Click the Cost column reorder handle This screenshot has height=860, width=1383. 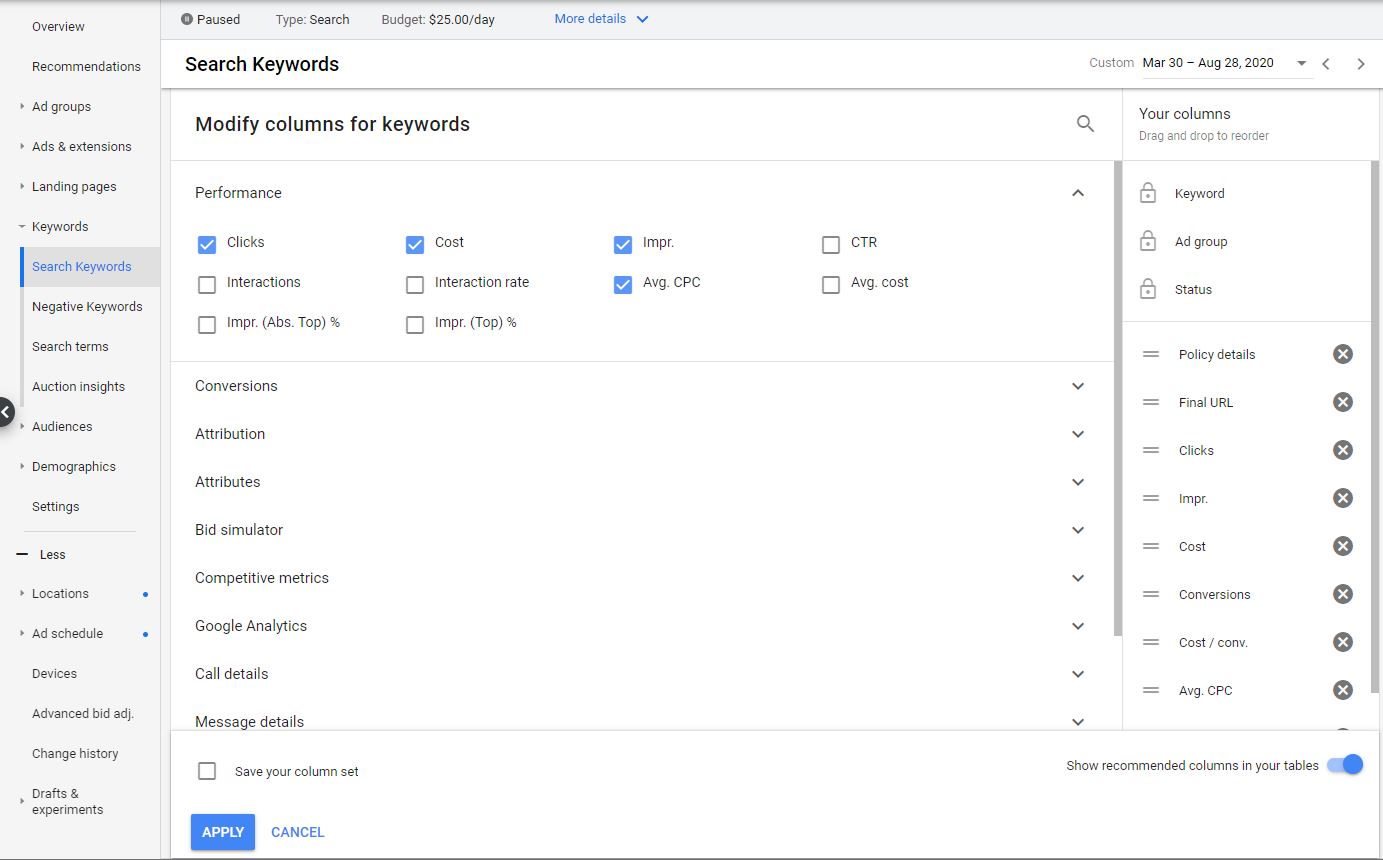pyautogui.click(x=1151, y=546)
